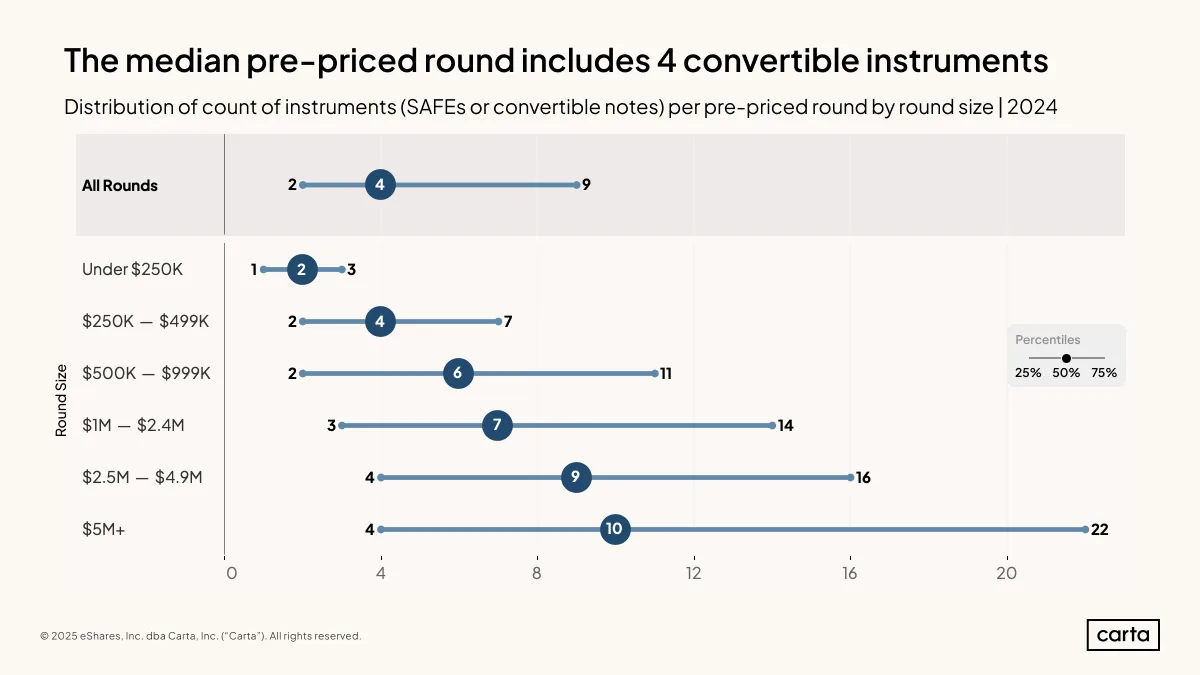
Task: Select the 75th percentile value 16
Action: [x=863, y=477]
